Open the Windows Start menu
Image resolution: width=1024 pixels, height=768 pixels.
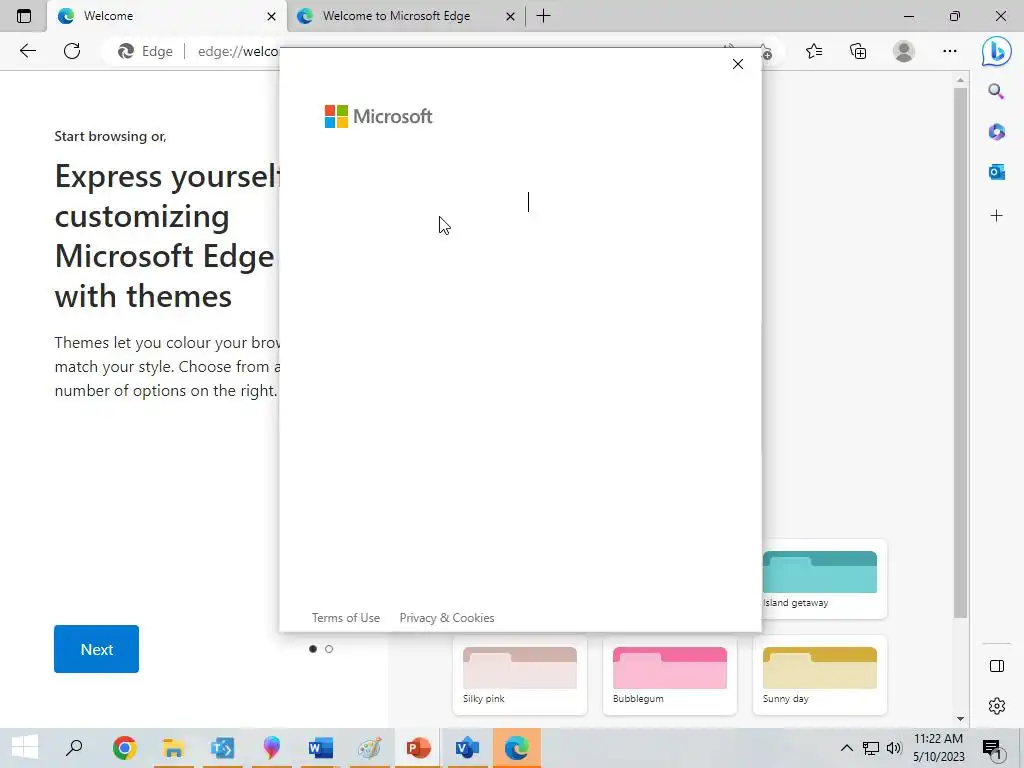(25, 748)
